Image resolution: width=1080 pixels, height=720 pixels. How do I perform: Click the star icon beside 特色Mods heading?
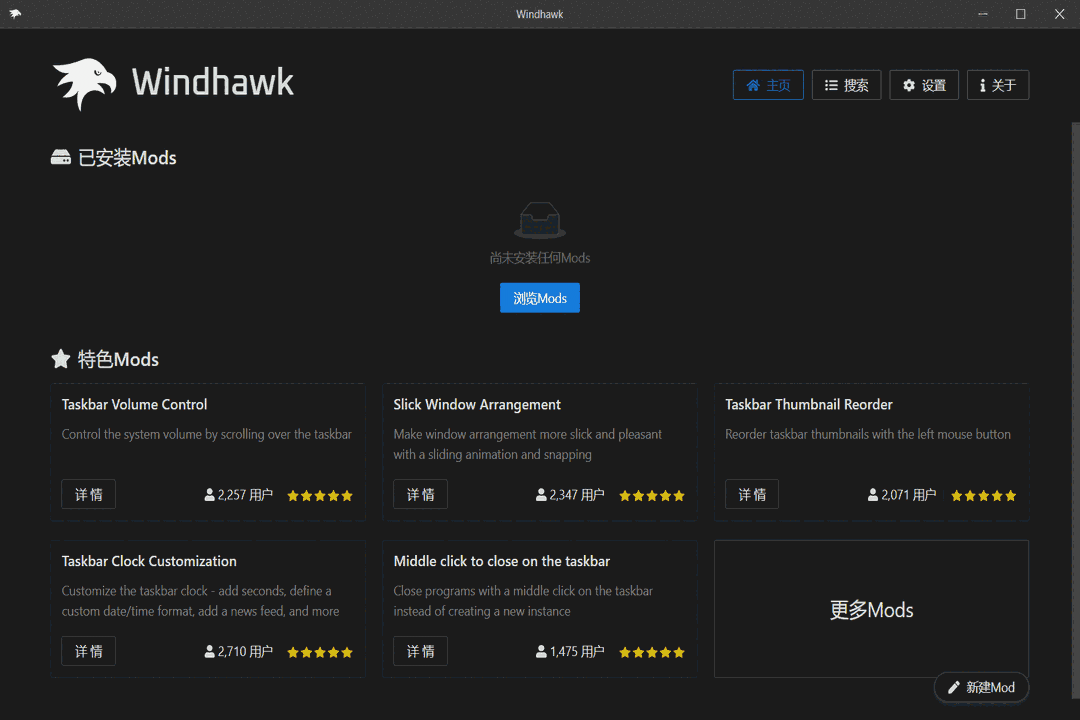click(x=61, y=359)
